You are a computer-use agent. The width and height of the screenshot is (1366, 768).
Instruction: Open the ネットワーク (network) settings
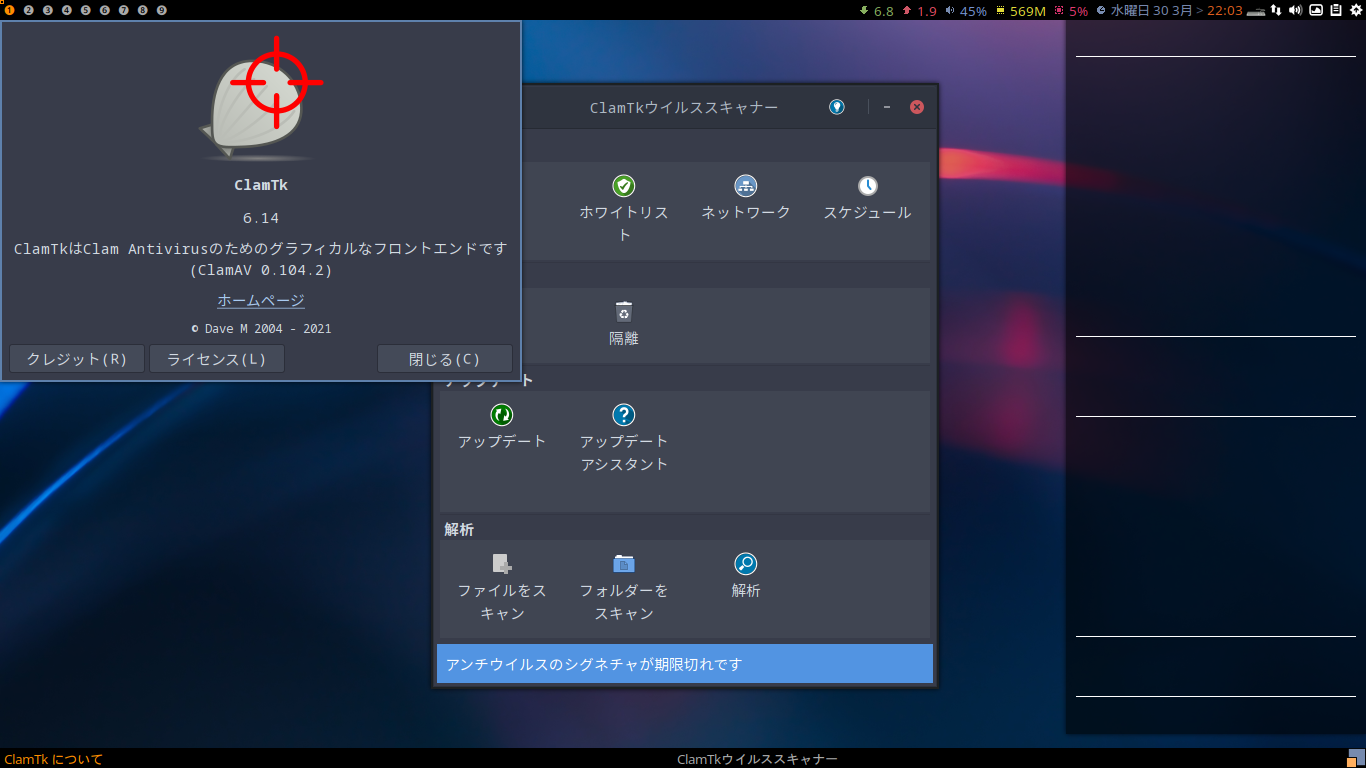tap(746, 199)
